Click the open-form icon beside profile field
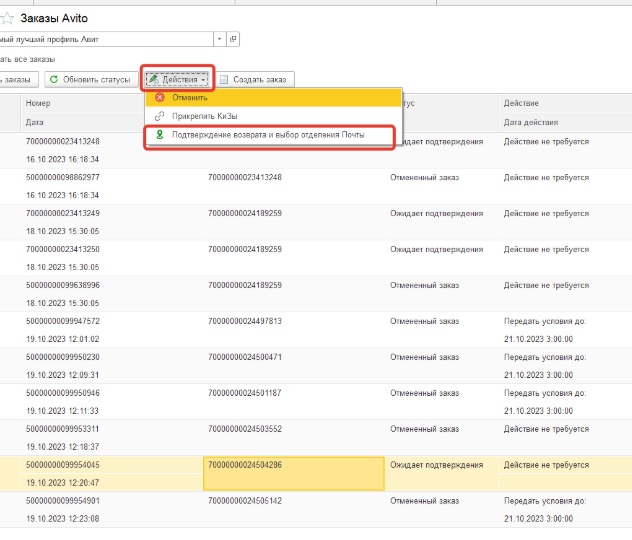Image resolution: width=632 pixels, height=540 pixels. pyautogui.click(x=233, y=39)
